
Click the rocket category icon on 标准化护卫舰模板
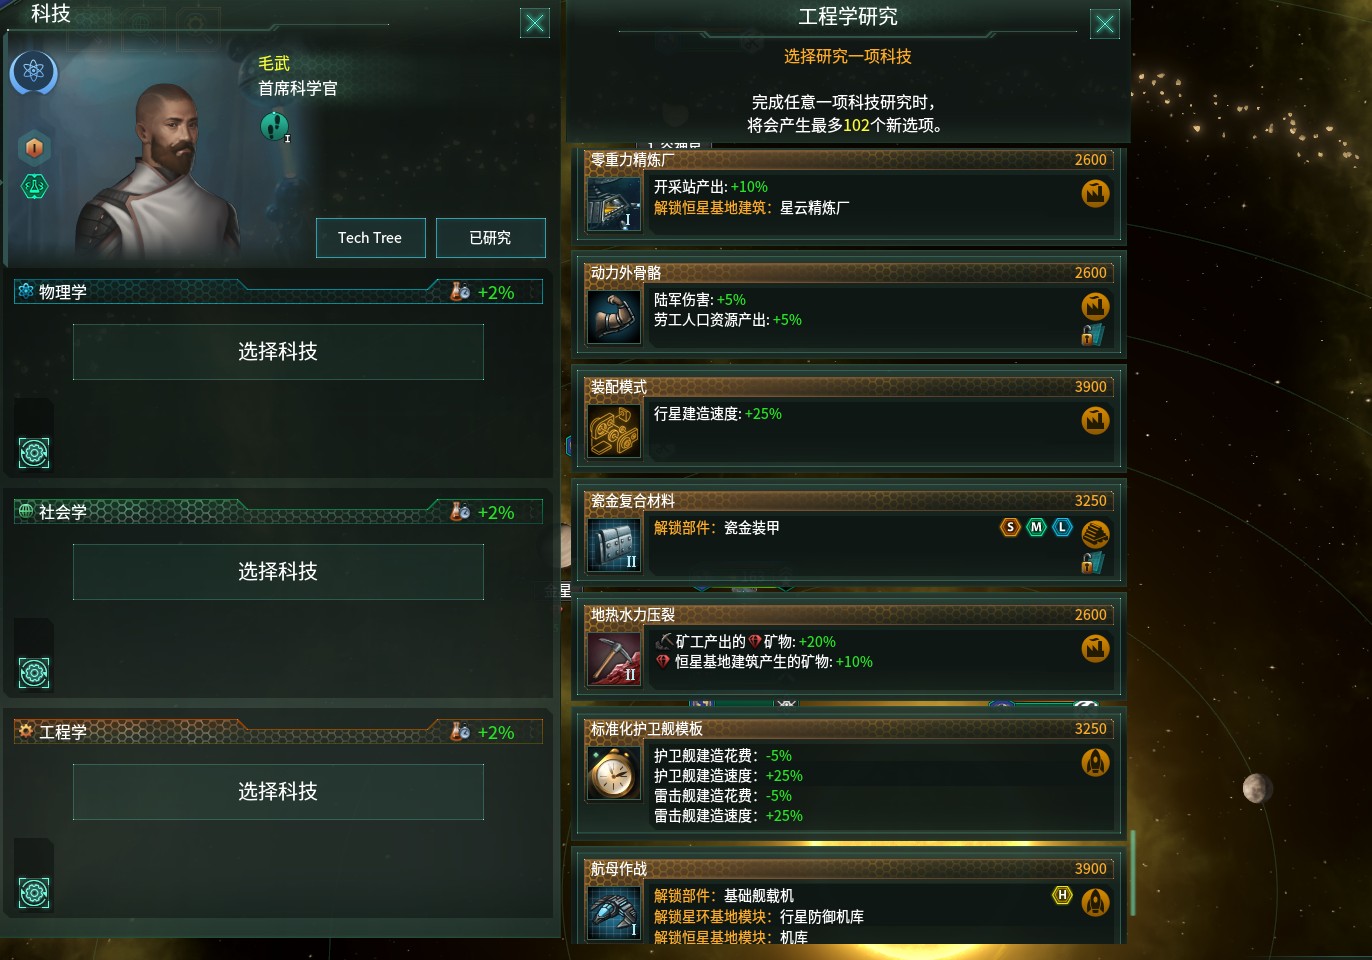point(1096,763)
